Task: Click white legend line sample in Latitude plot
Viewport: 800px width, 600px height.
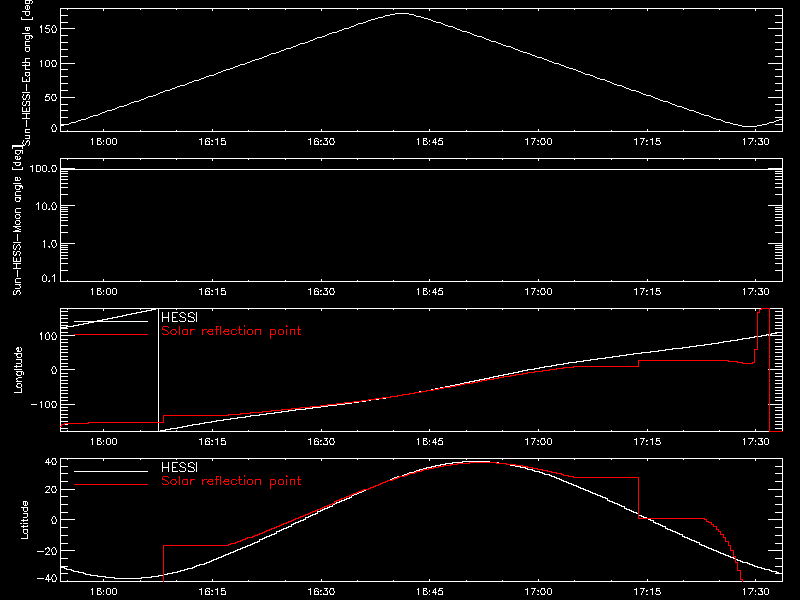Action: (x=111, y=471)
